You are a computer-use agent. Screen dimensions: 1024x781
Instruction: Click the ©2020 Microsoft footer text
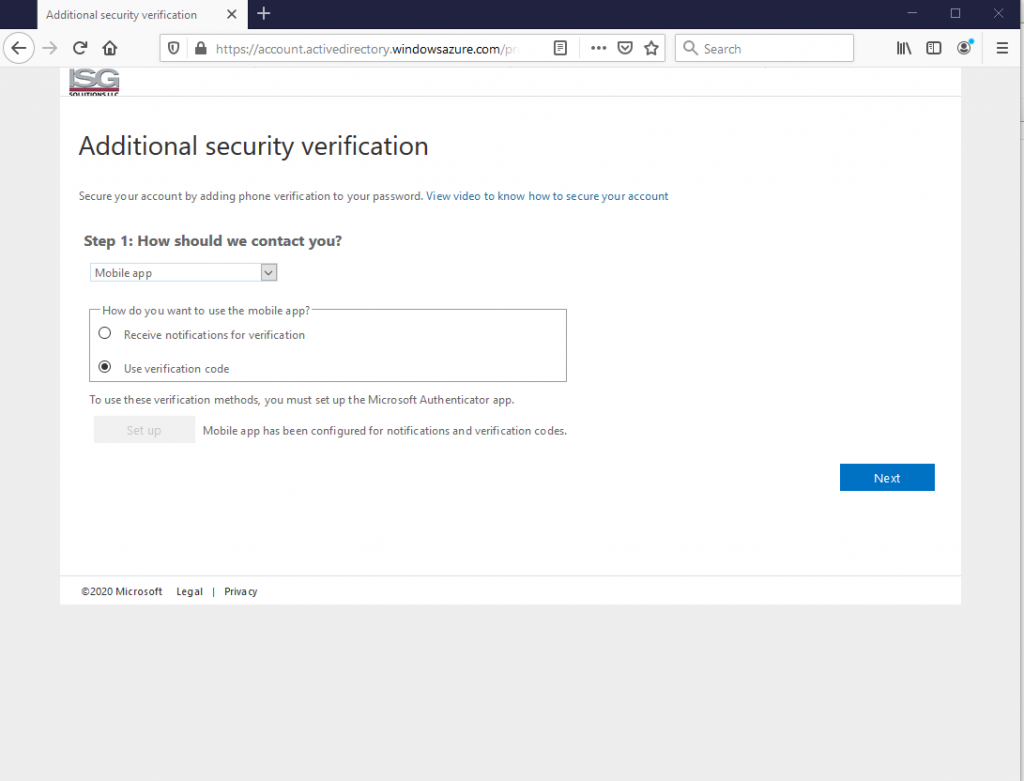coord(121,592)
